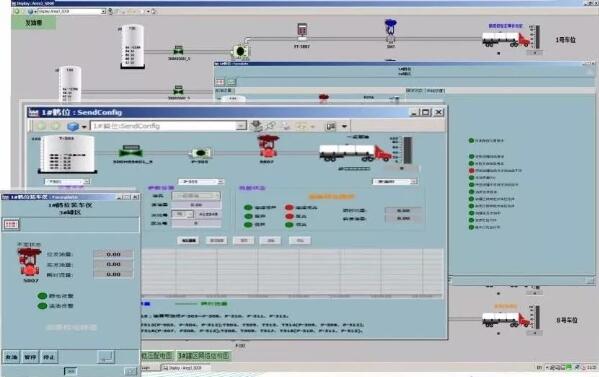Expand the SendConfig display name combo box
599x377 pixels.
pyautogui.click(x=241, y=126)
